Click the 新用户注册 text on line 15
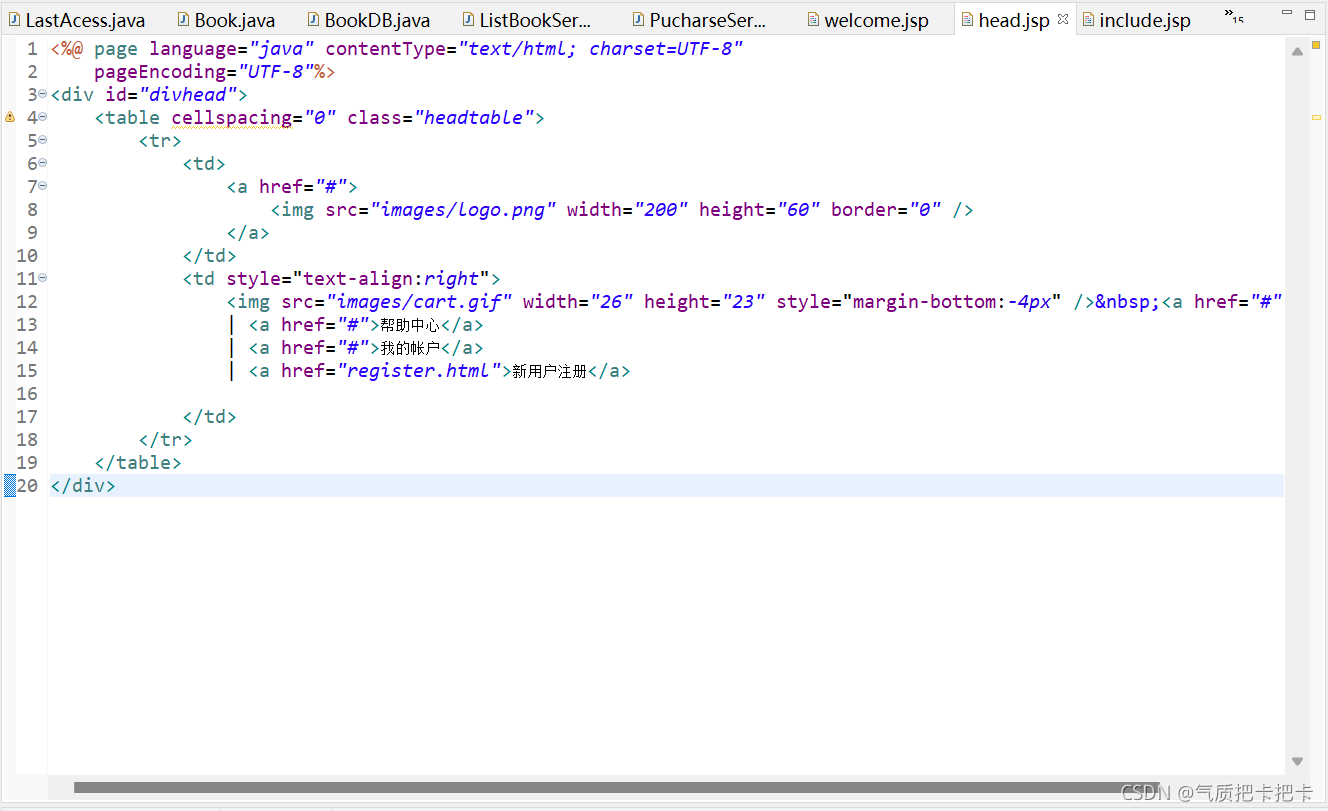 click(549, 371)
